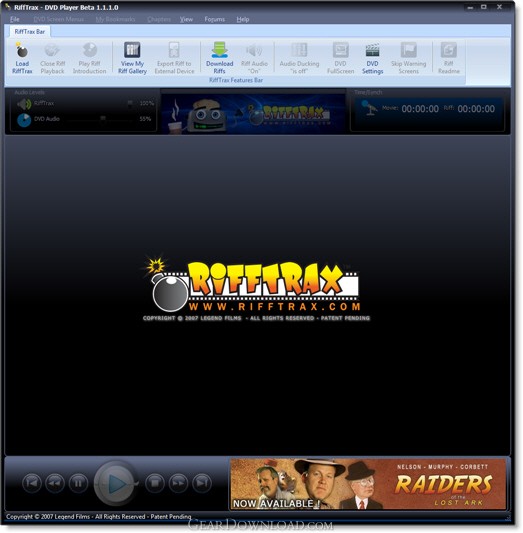The height and width of the screenshot is (533, 523).
Task: Click the status bar copyright text
Action: click(x=99, y=517)
